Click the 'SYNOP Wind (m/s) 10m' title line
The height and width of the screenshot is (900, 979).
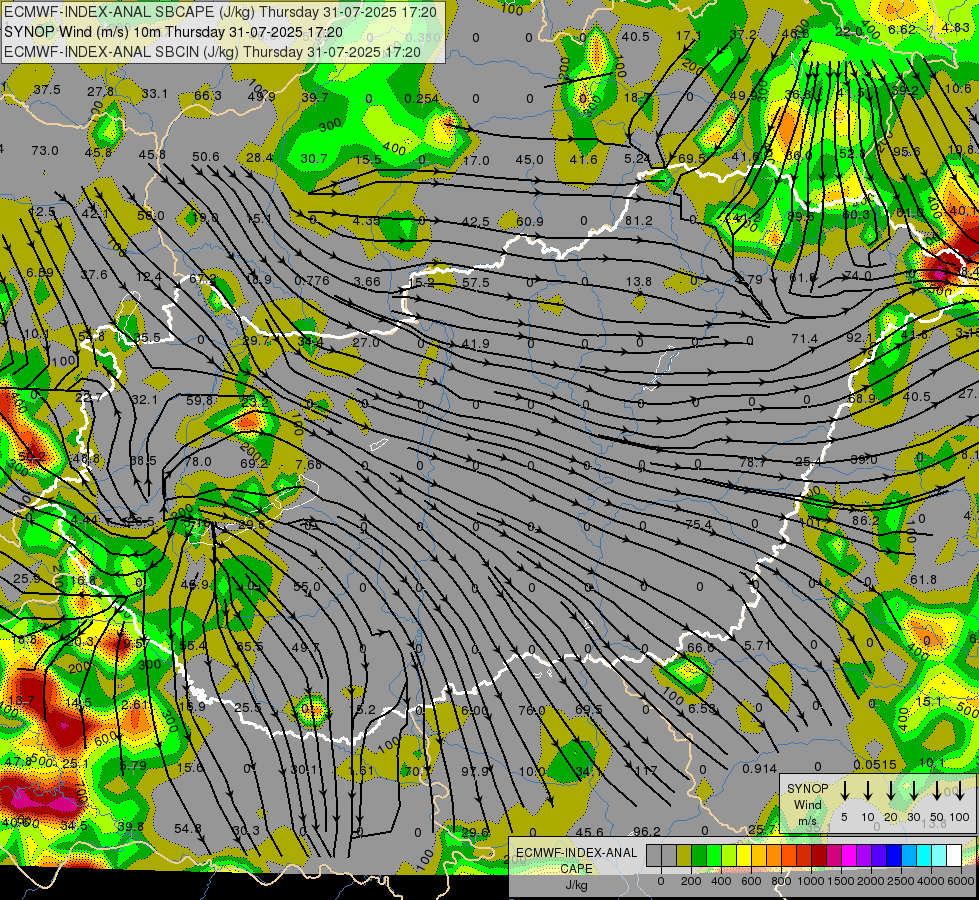click(173, 32)
